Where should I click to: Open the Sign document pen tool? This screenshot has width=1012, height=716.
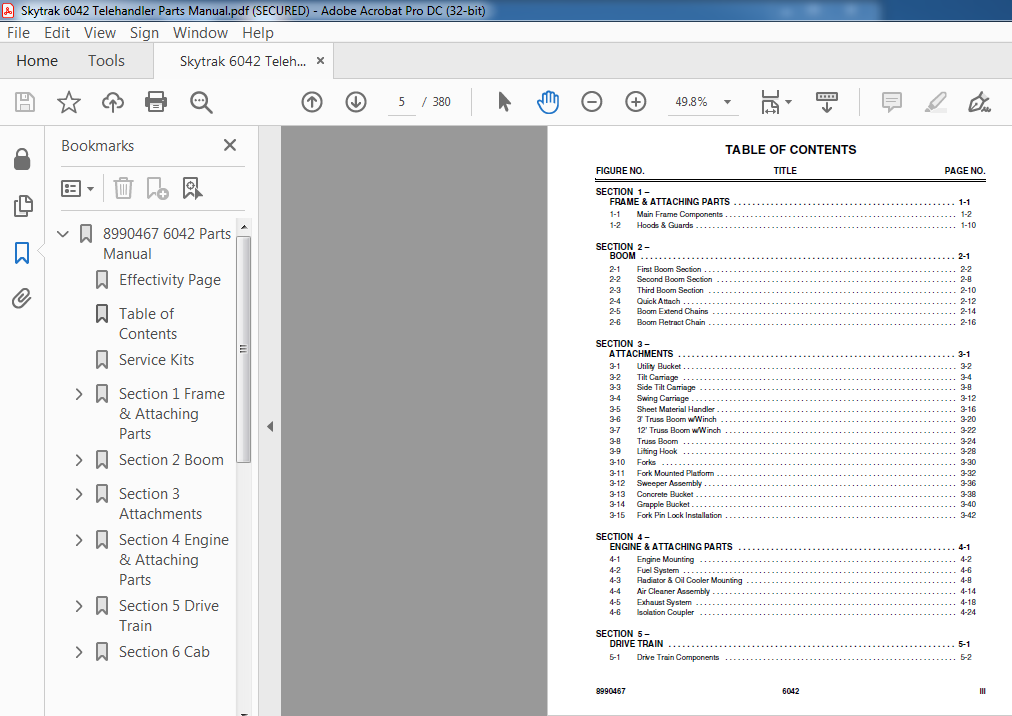pyautogui.click(x=979, y=102)
